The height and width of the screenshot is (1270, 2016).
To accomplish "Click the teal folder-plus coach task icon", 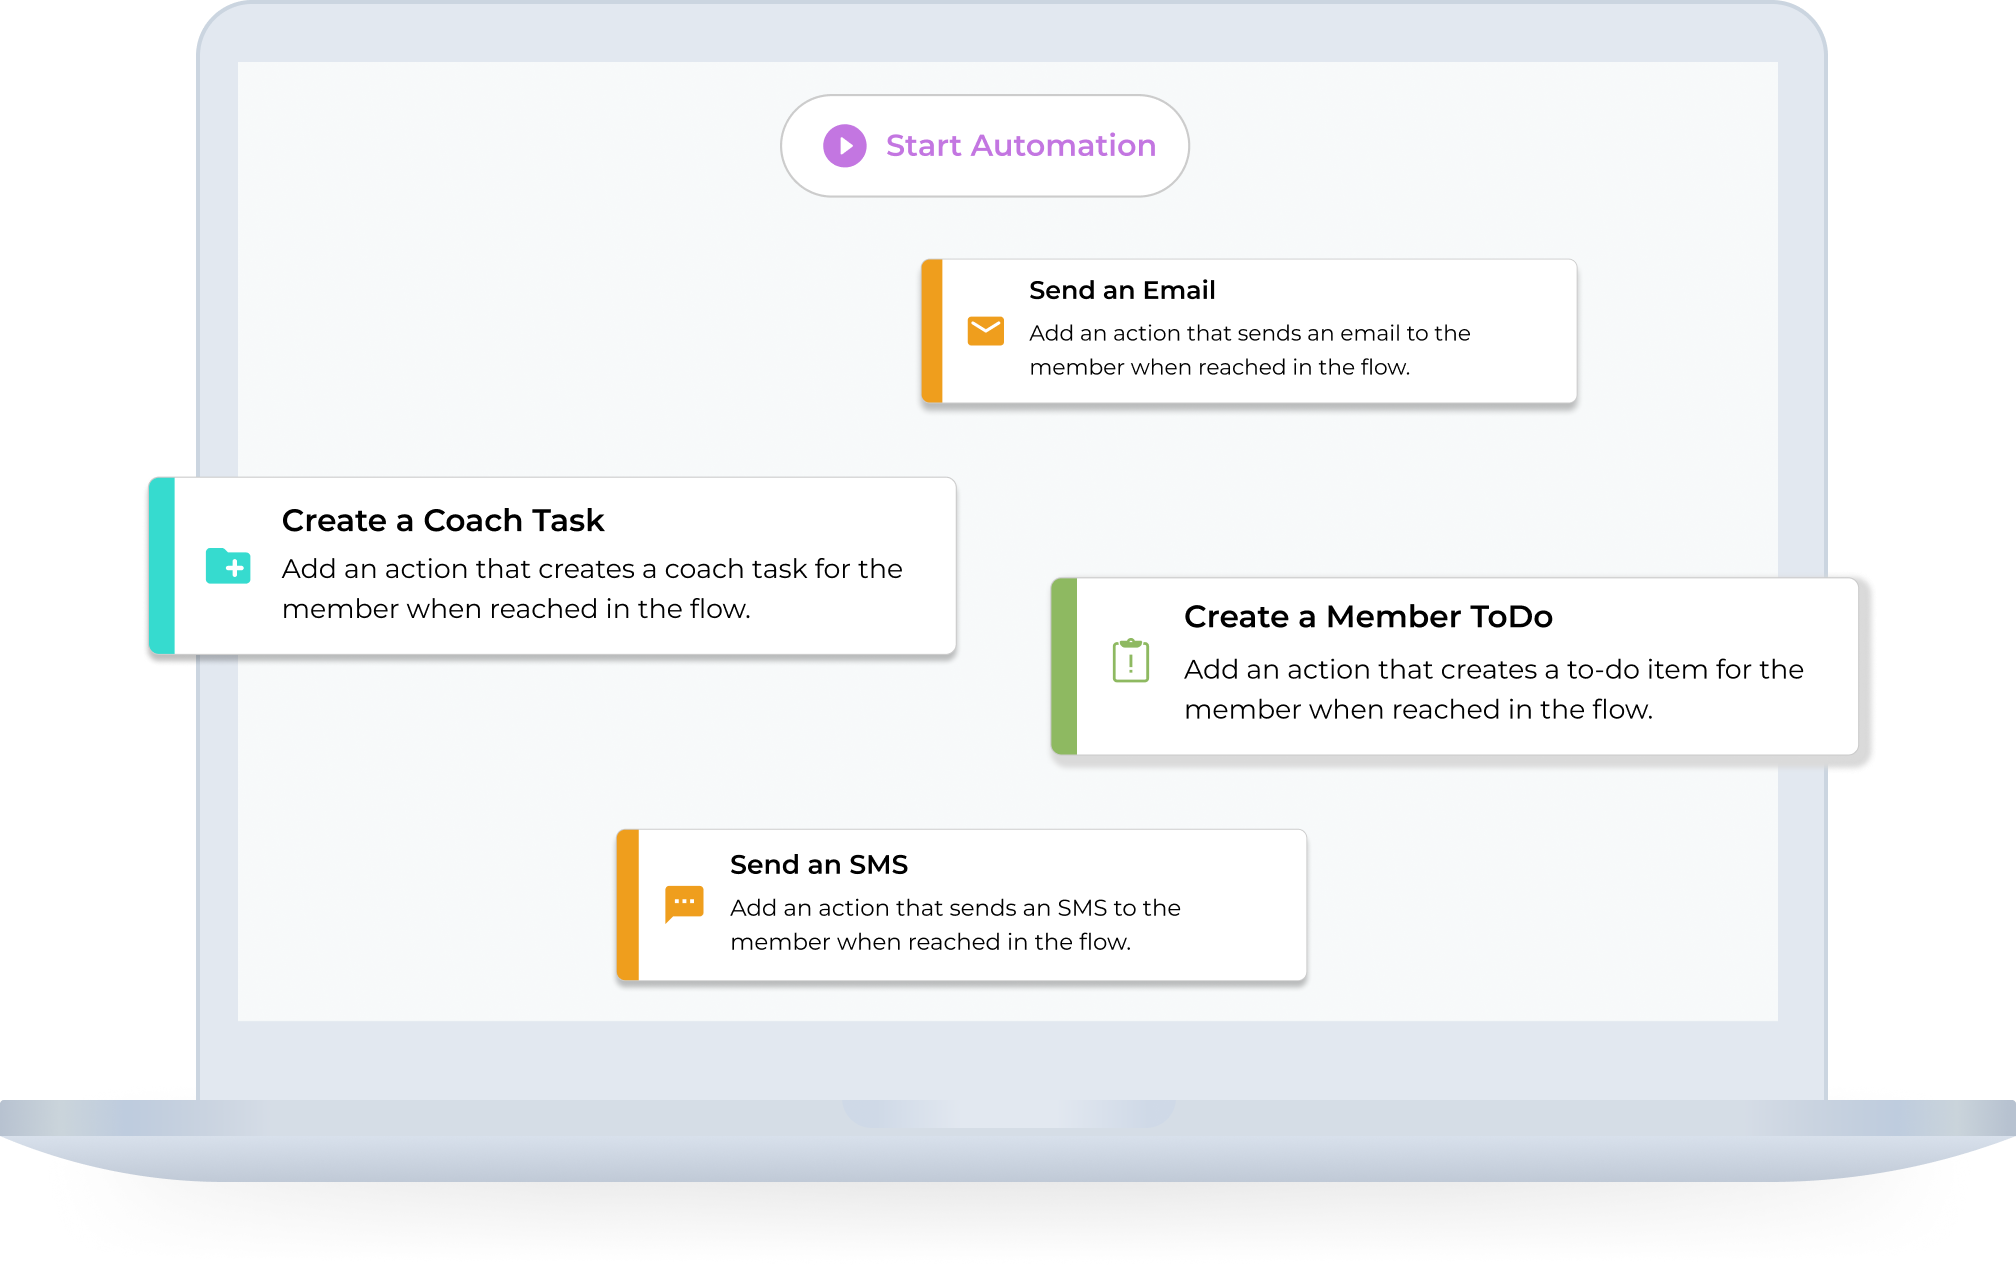I will click(x=228, y=566).
